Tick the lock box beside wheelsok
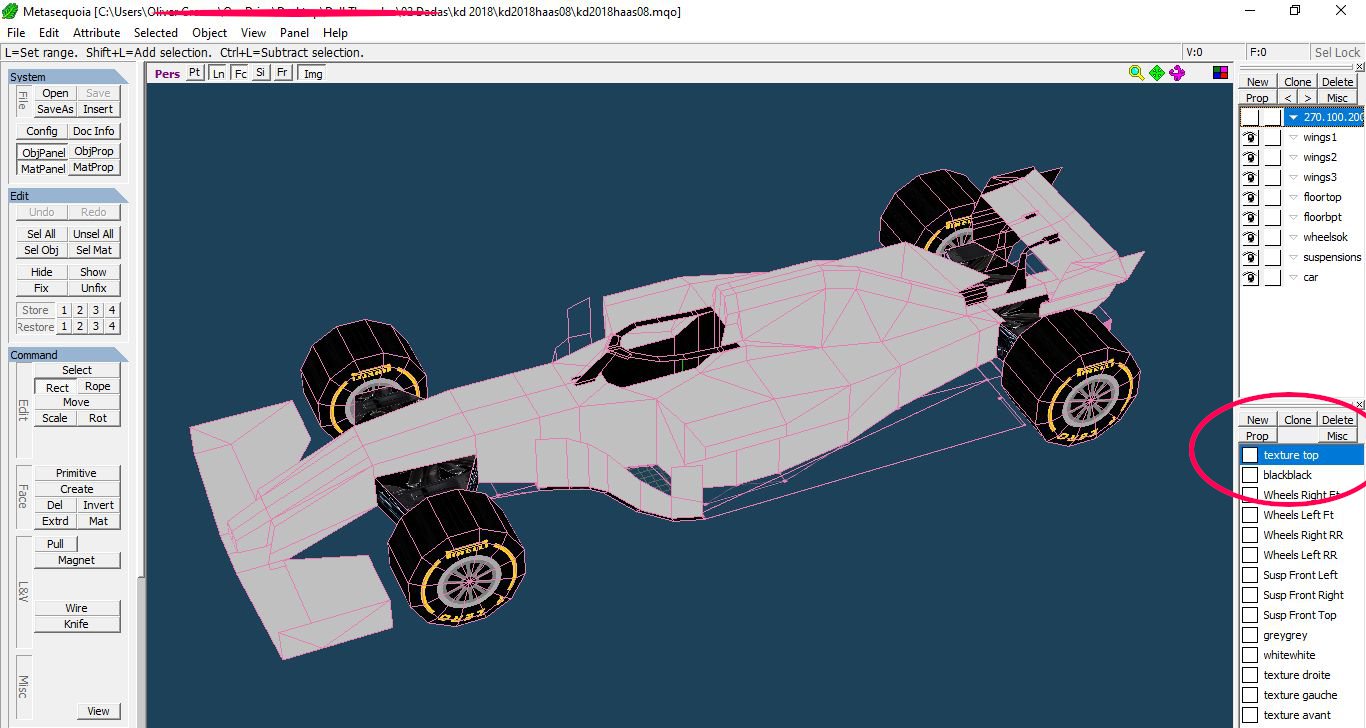This screenshot has height=728, width=1366. coord(1272,238)
